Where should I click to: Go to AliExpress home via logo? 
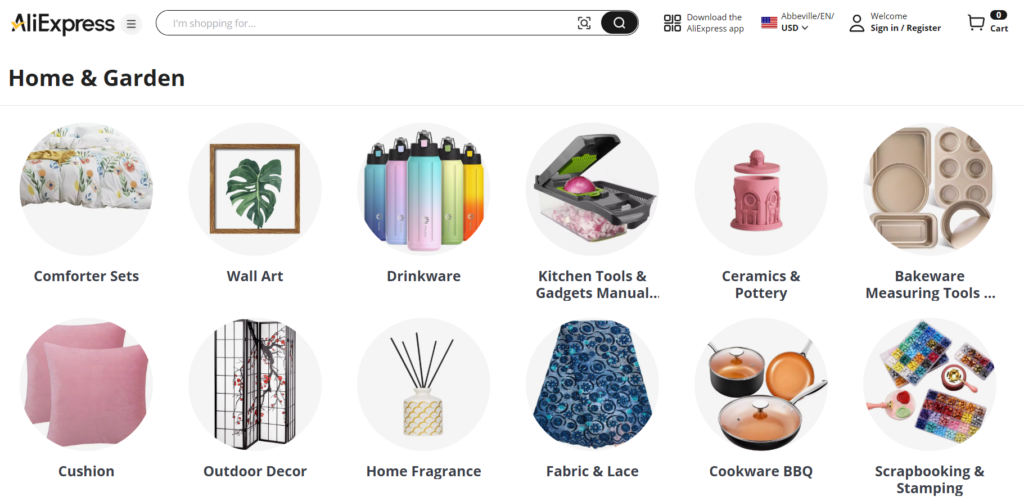pos(63,24)
